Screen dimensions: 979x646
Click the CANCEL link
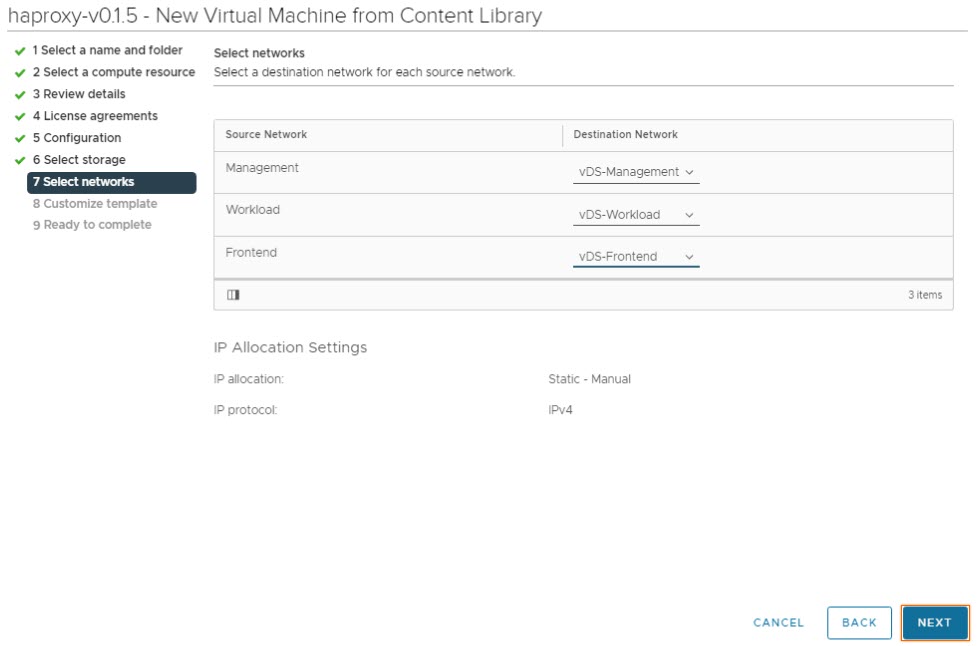point(778,623)
